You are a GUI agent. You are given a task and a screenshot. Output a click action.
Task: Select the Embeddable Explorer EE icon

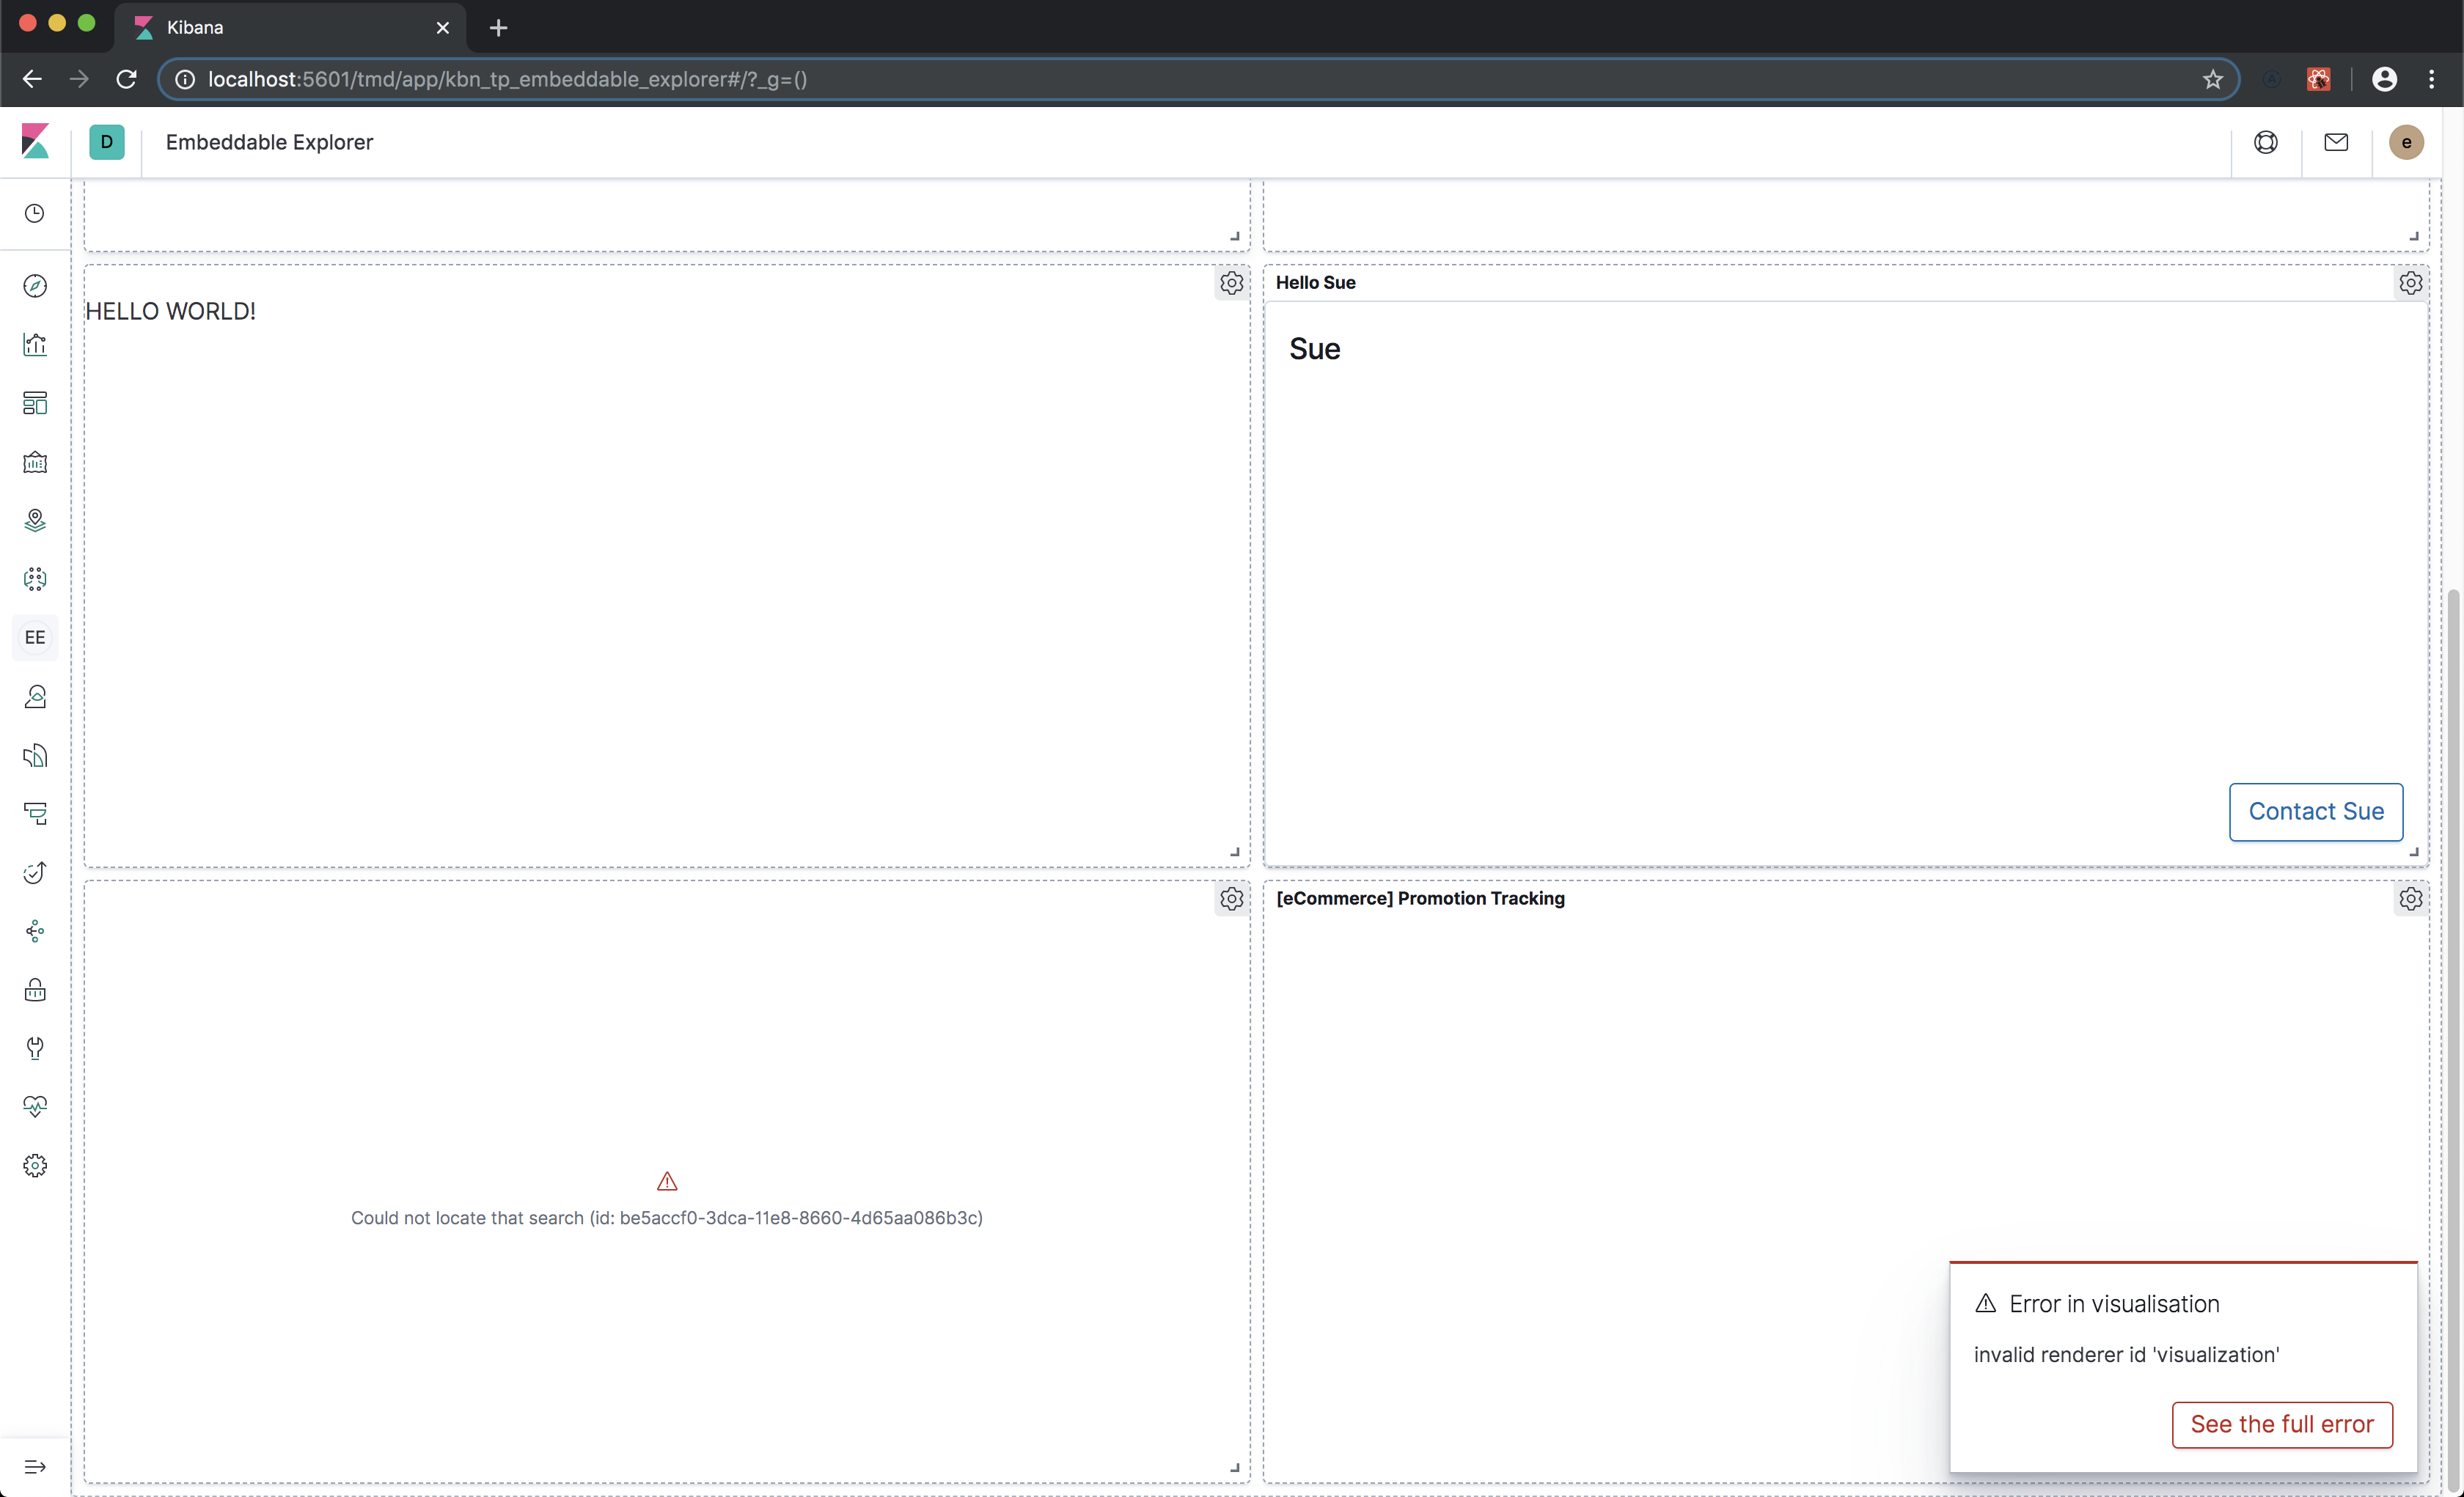[x=35, y=637]
